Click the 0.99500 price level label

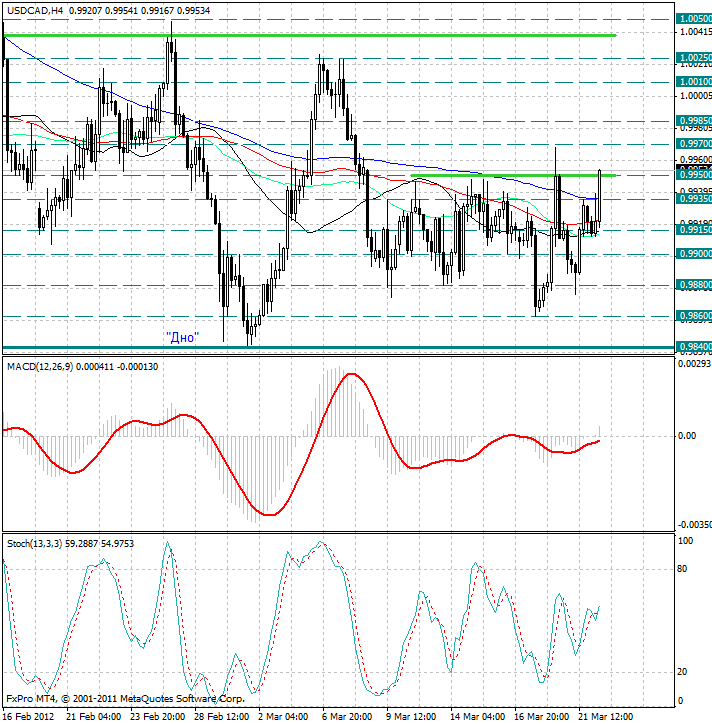pyautogui.click(x=694, y=175)
